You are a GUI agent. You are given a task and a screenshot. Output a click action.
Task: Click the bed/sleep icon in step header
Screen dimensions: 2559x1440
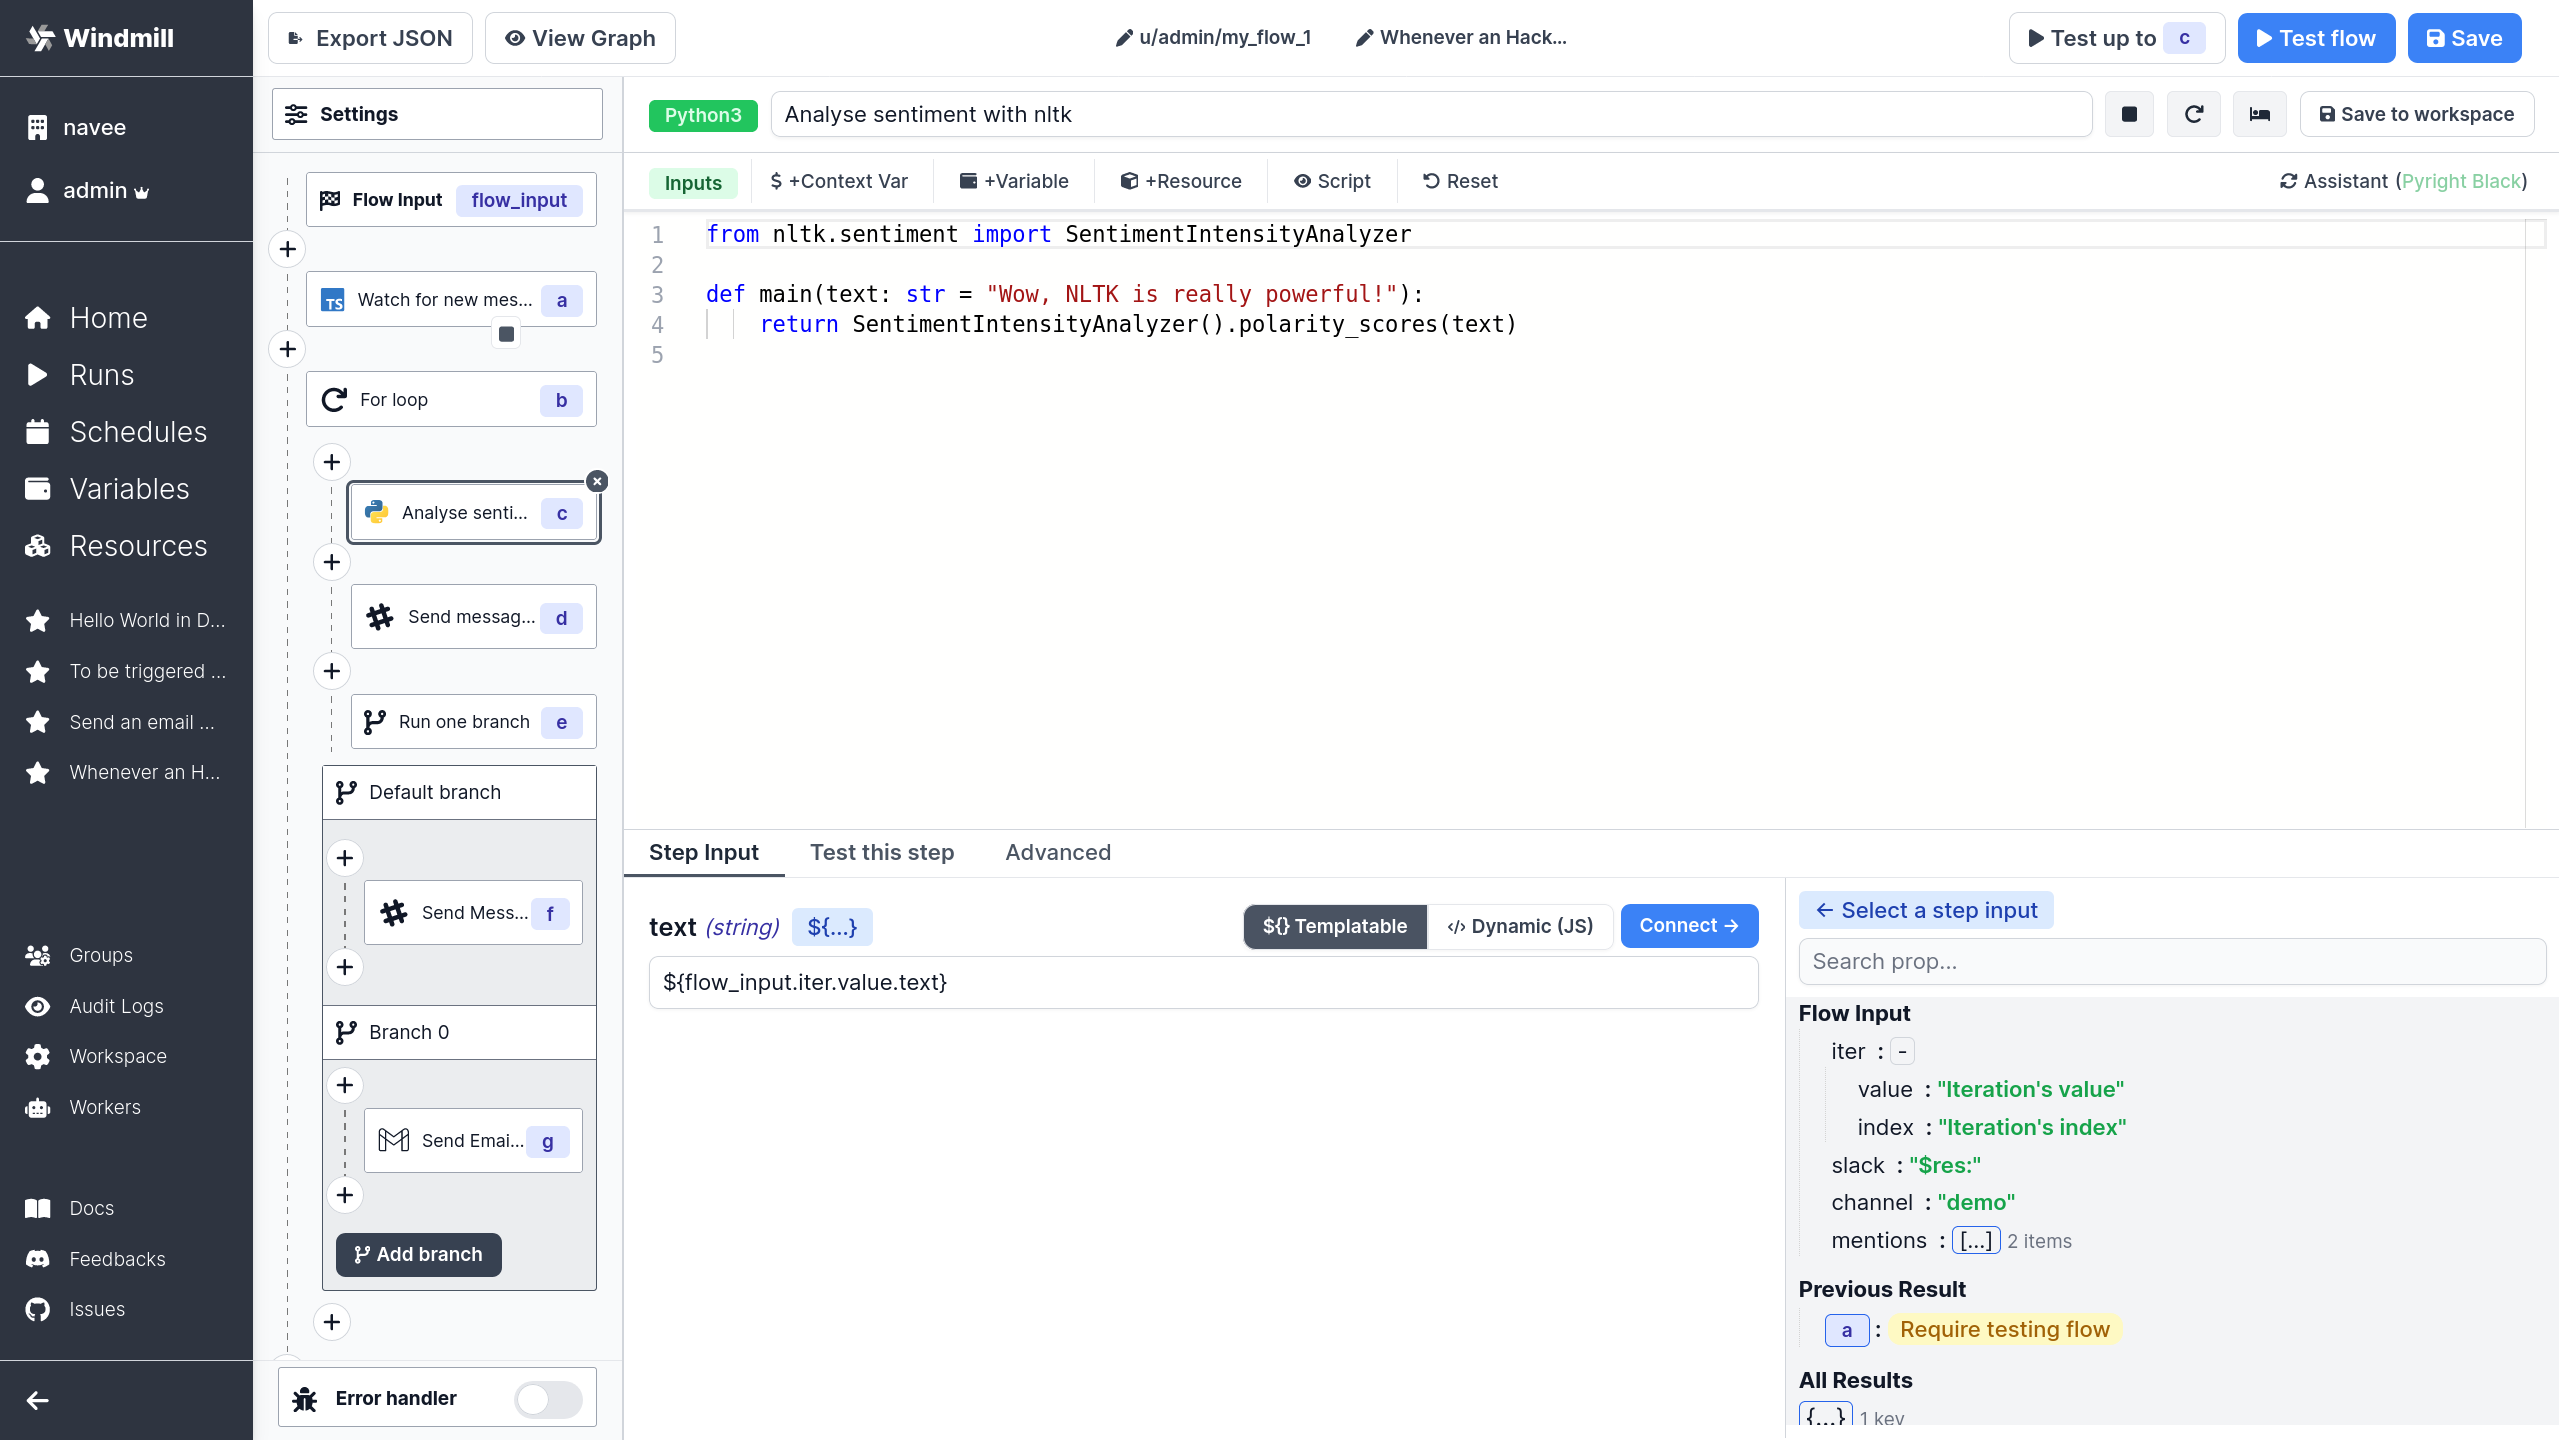coord(2259,114)
